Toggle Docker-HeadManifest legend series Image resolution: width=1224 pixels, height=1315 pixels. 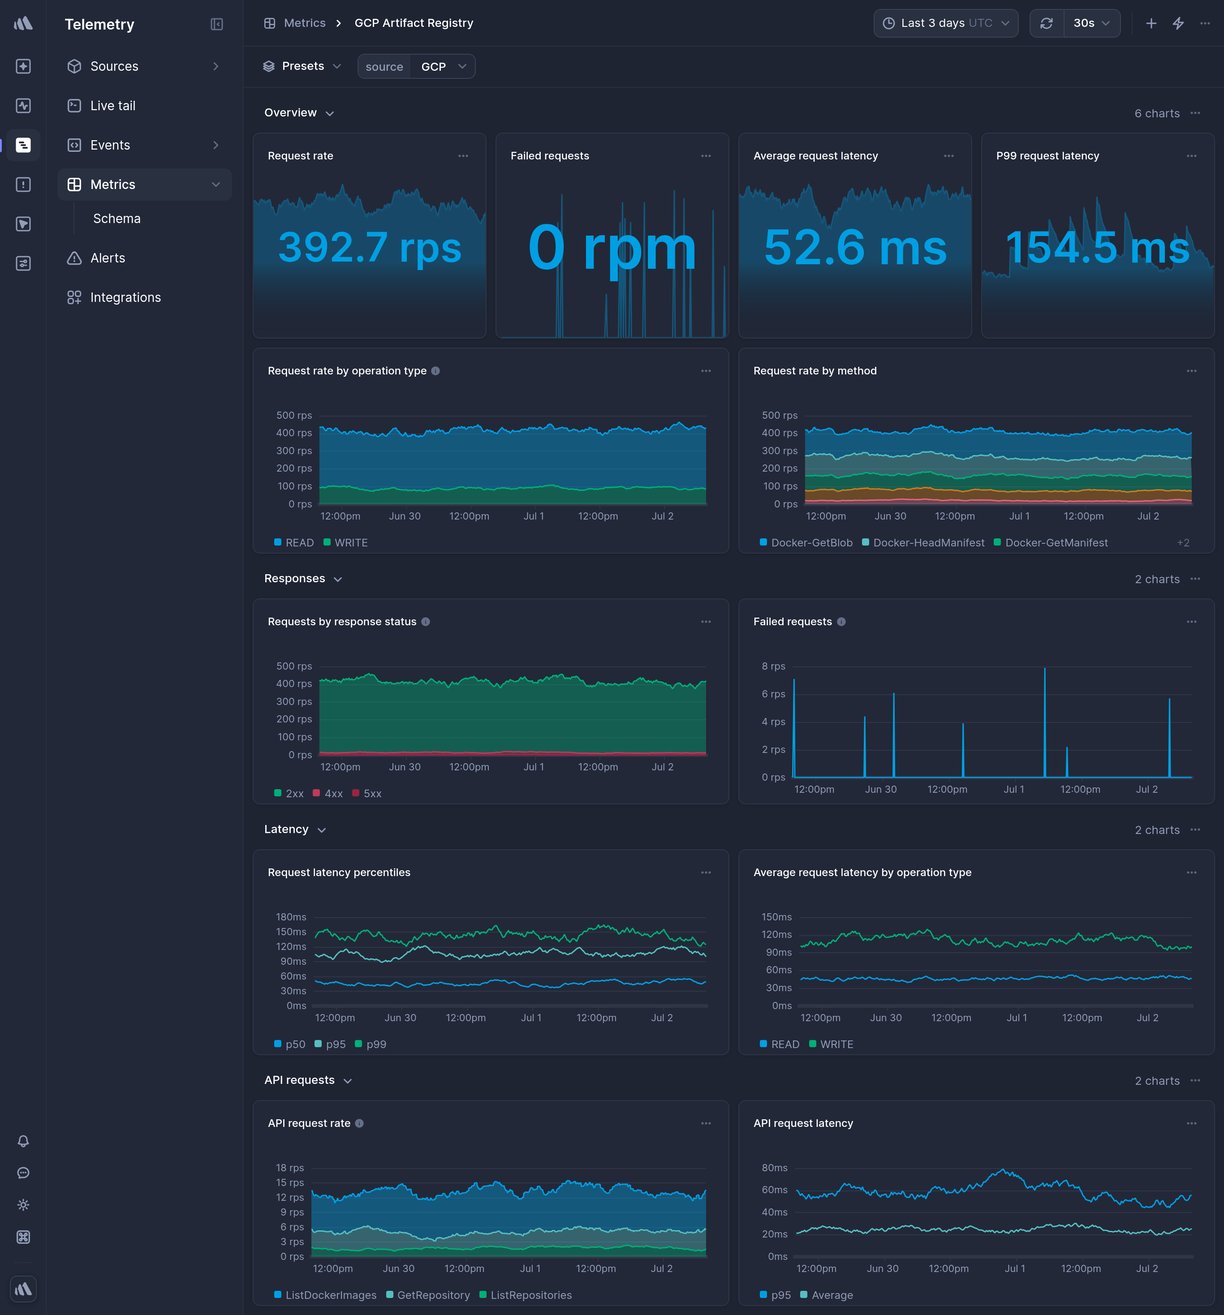(x=923, y=543)
